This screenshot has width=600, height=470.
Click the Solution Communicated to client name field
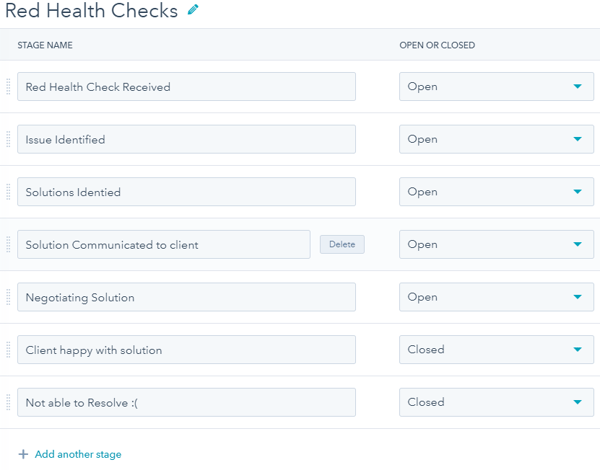click(x=164, y=245)
